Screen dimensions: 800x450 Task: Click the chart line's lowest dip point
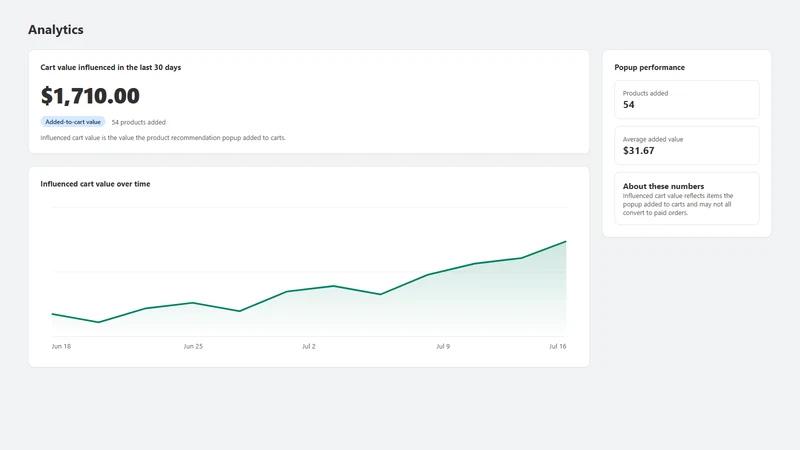(98, 322)
